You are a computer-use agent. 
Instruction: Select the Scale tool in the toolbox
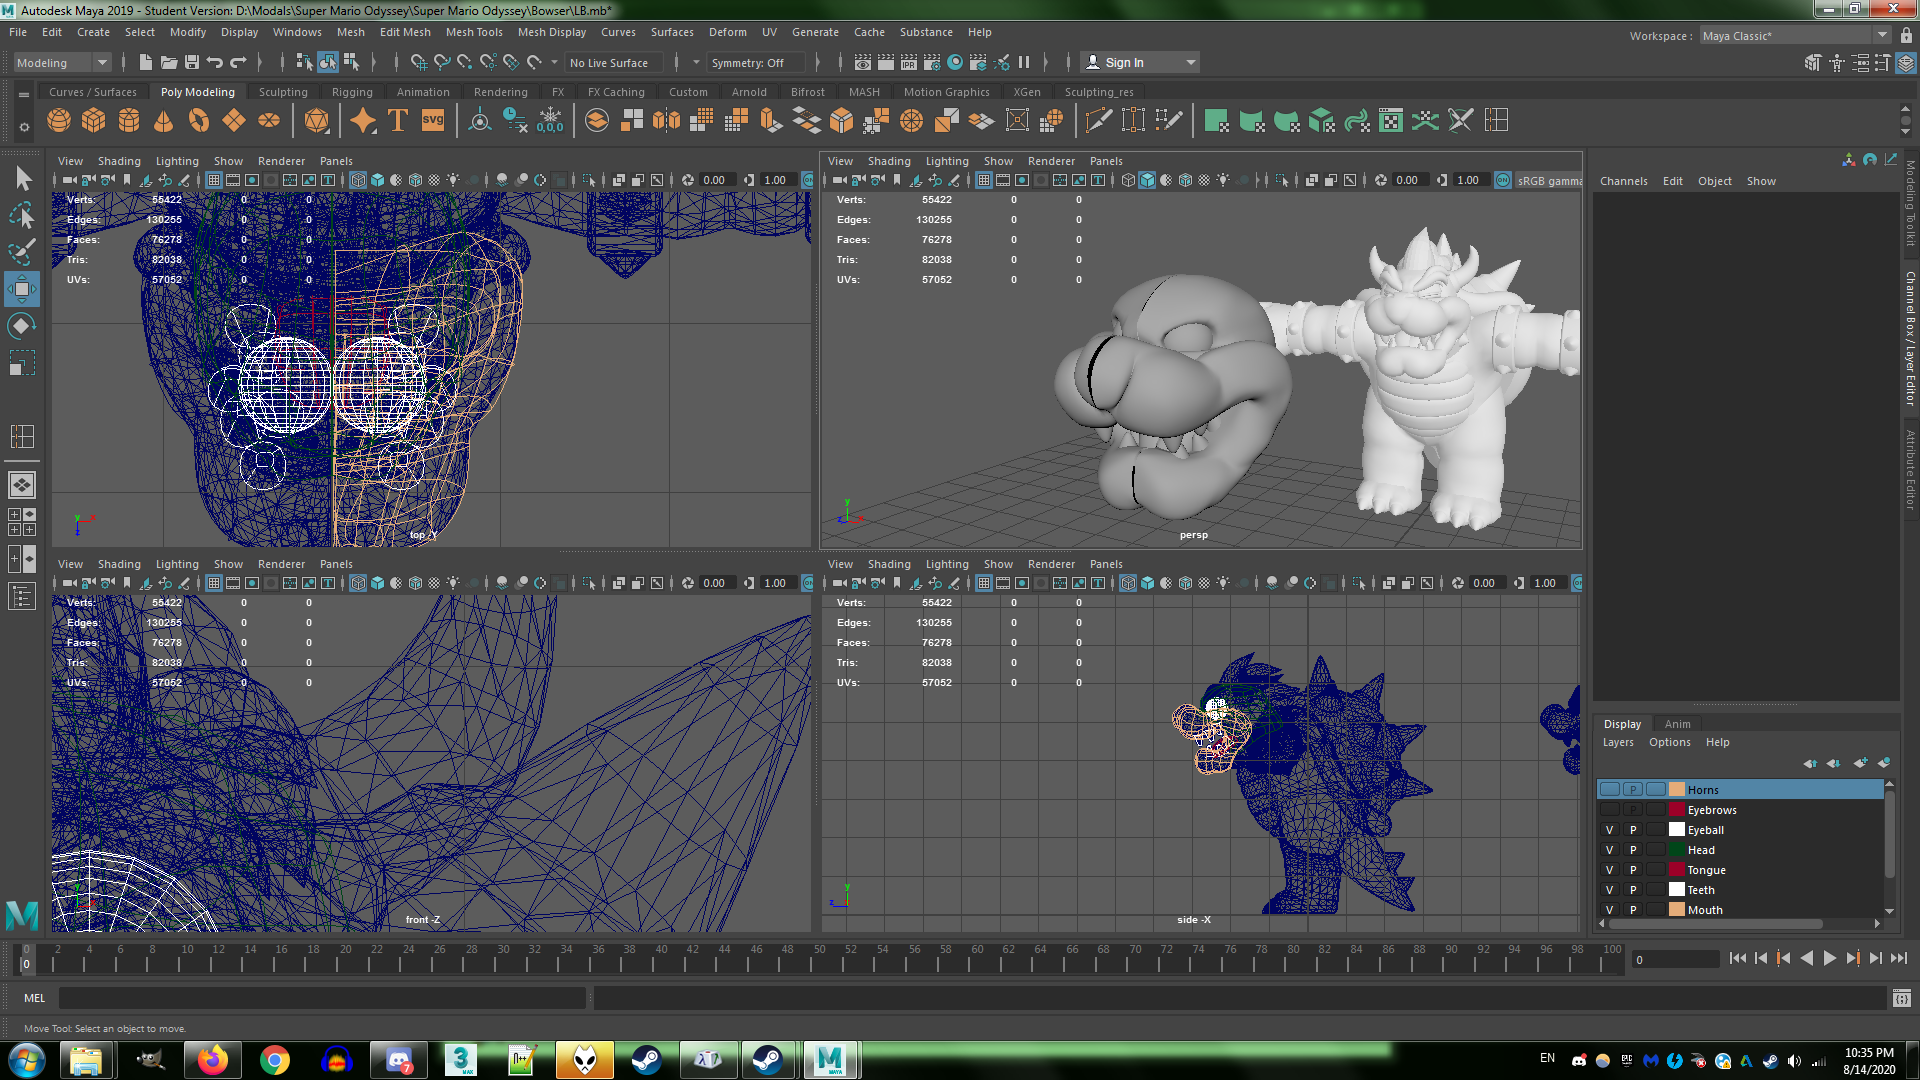(x=22, y=363)
